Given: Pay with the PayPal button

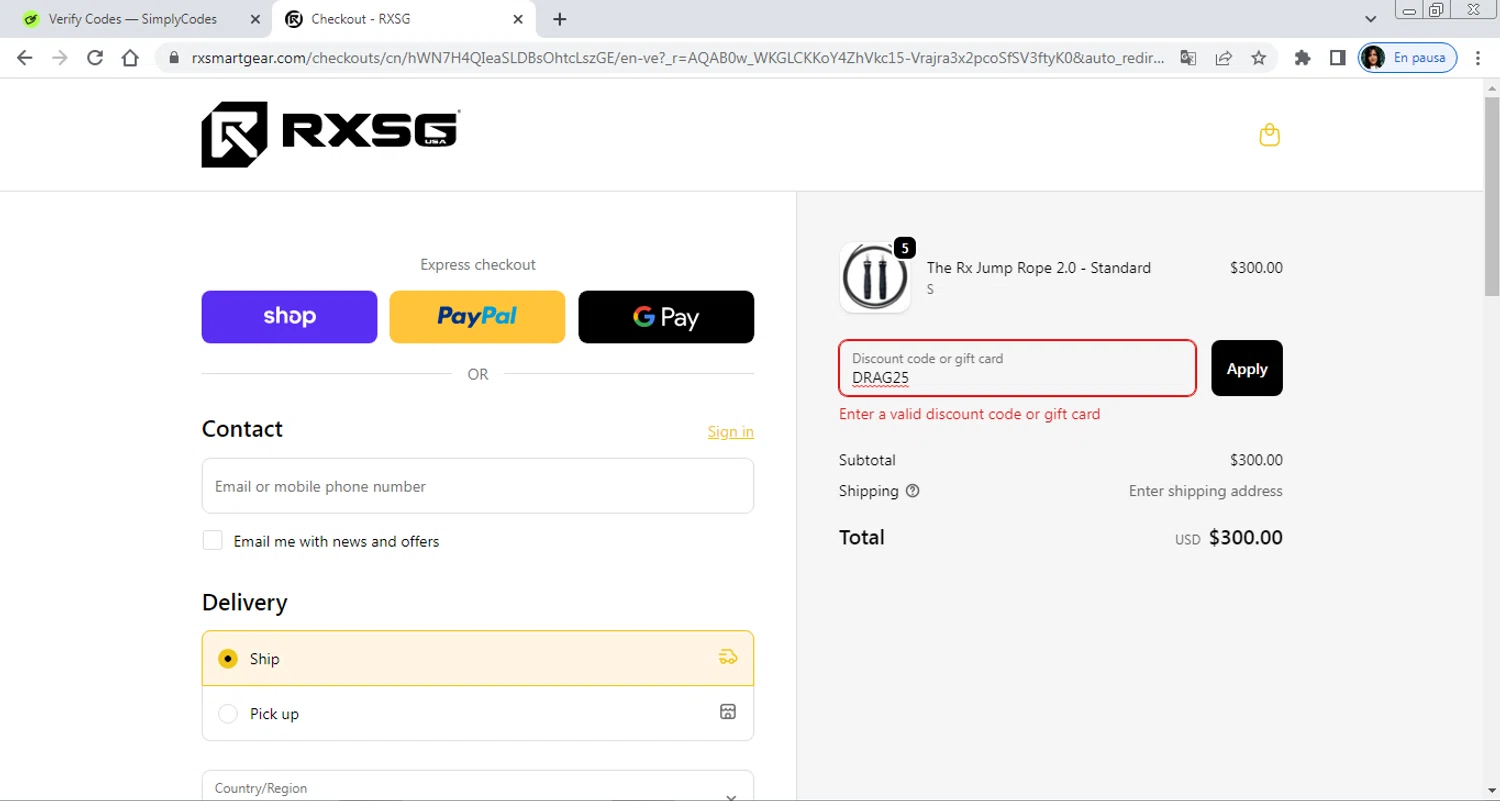Looking at the screenshot, I should point(477,317).
